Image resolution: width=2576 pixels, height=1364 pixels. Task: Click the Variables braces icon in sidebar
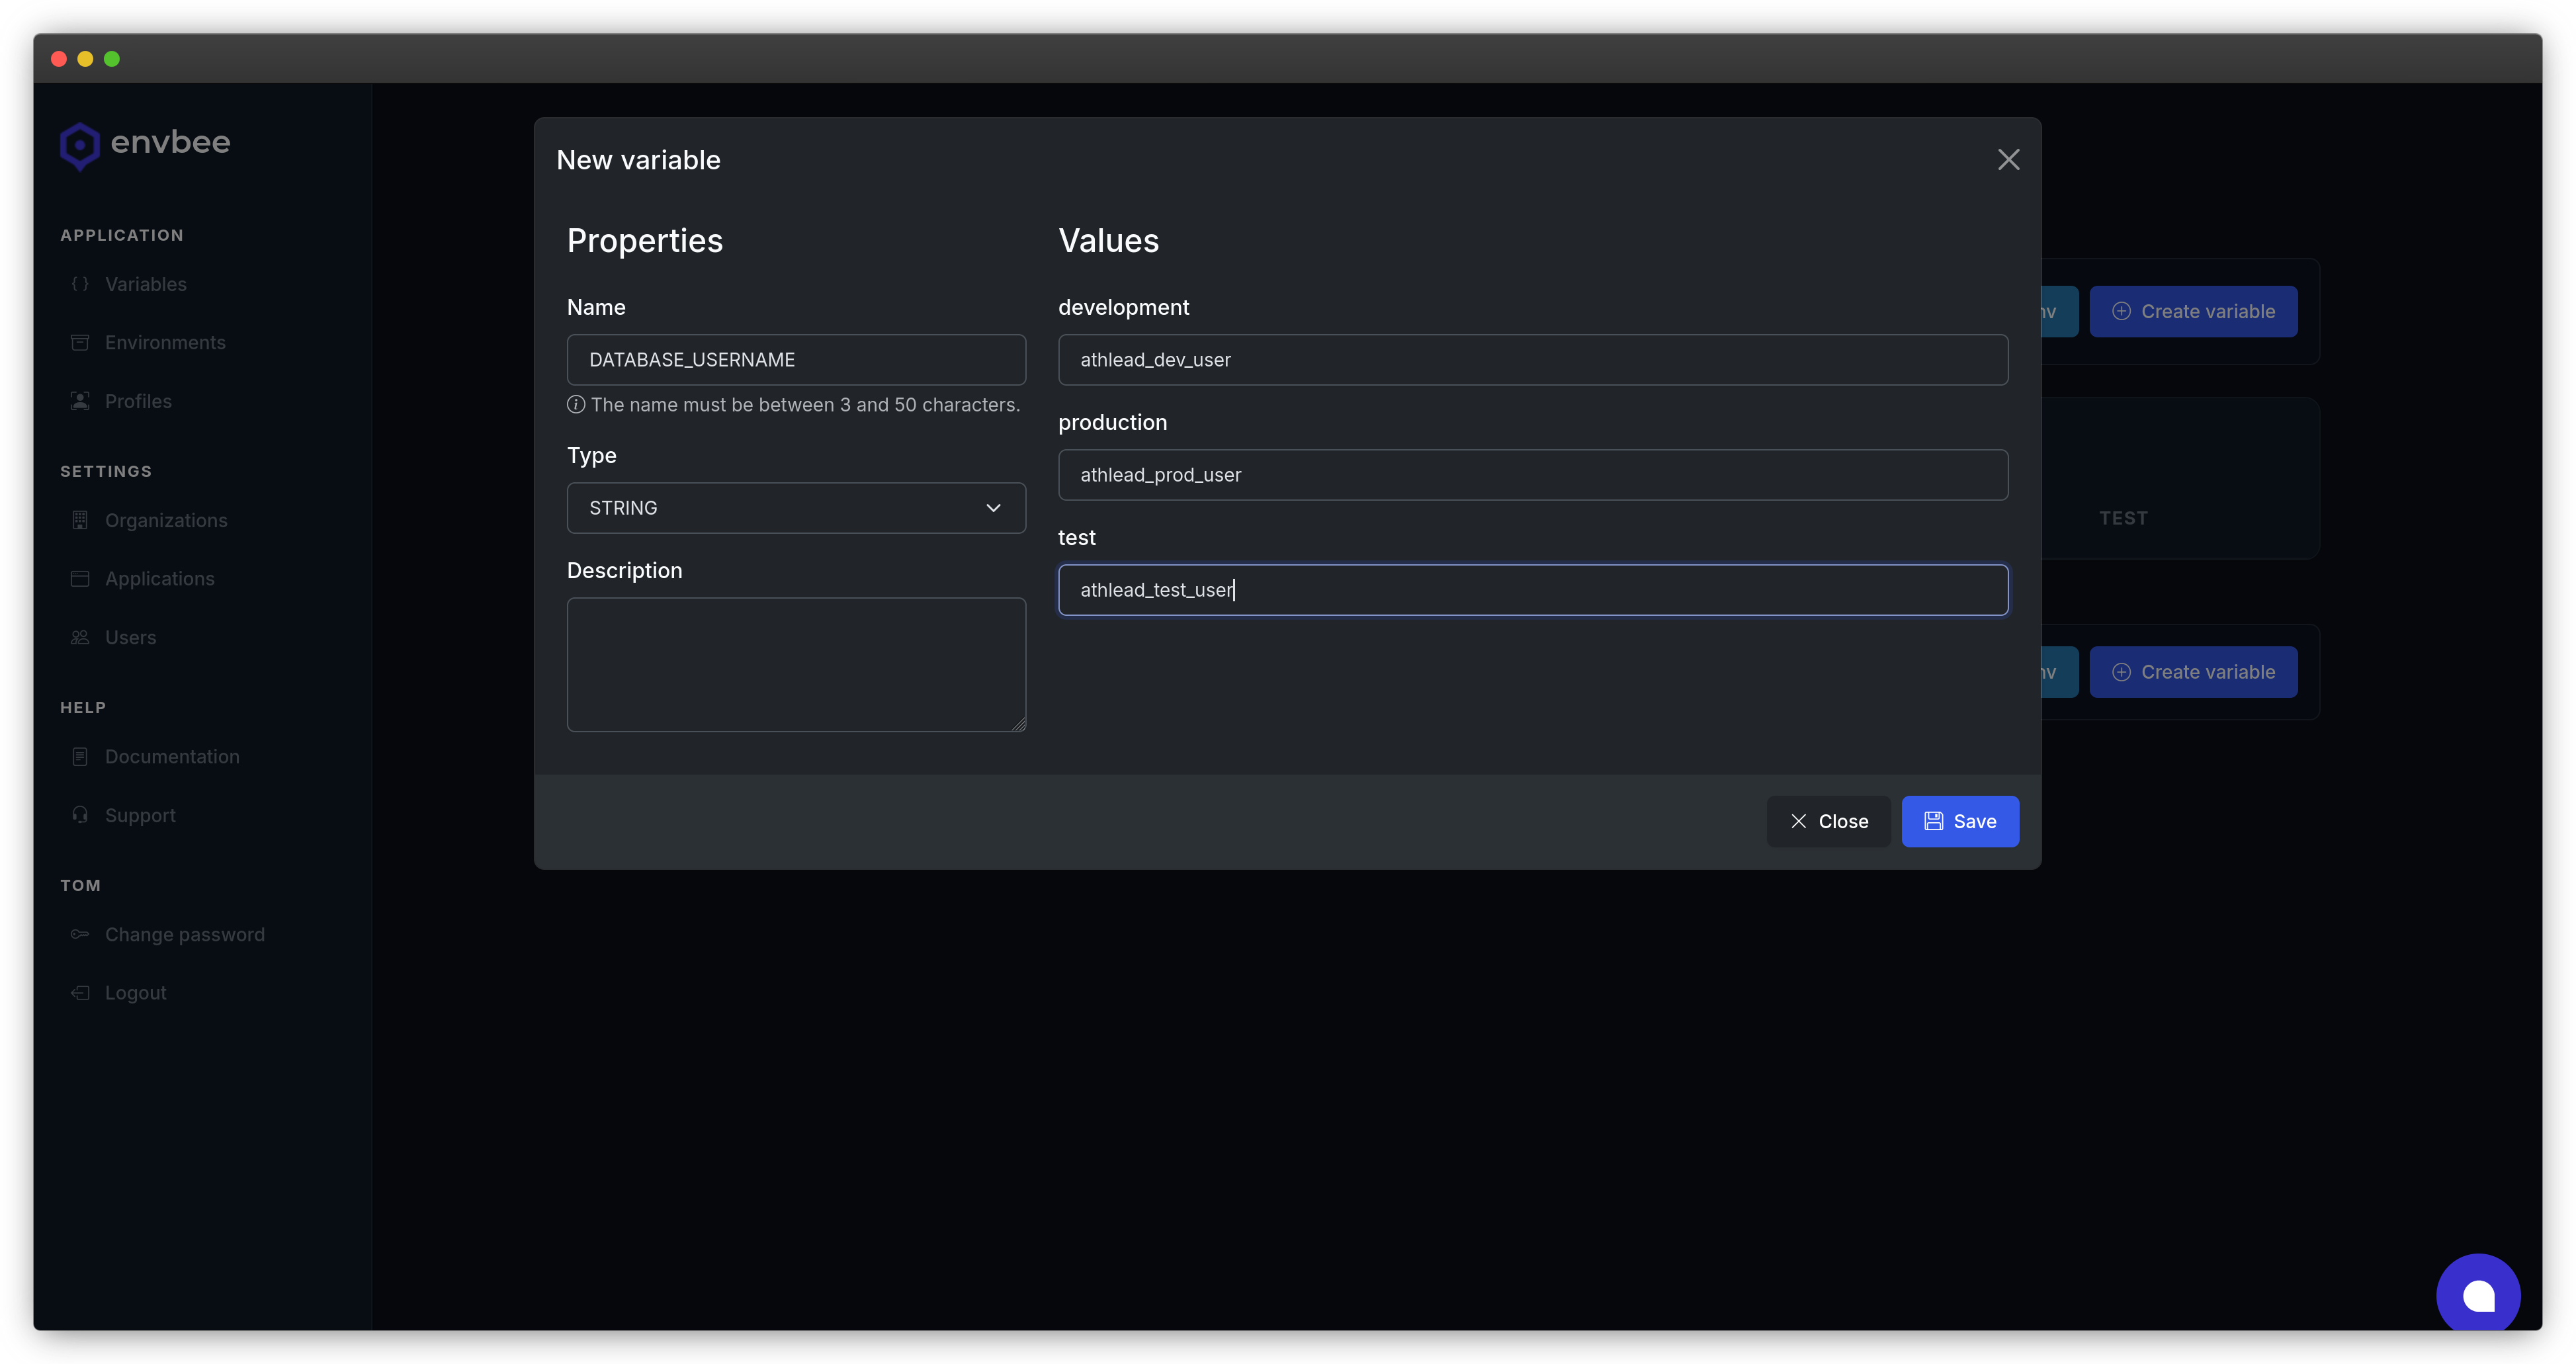pyautogui.click(x=80, y=284)
